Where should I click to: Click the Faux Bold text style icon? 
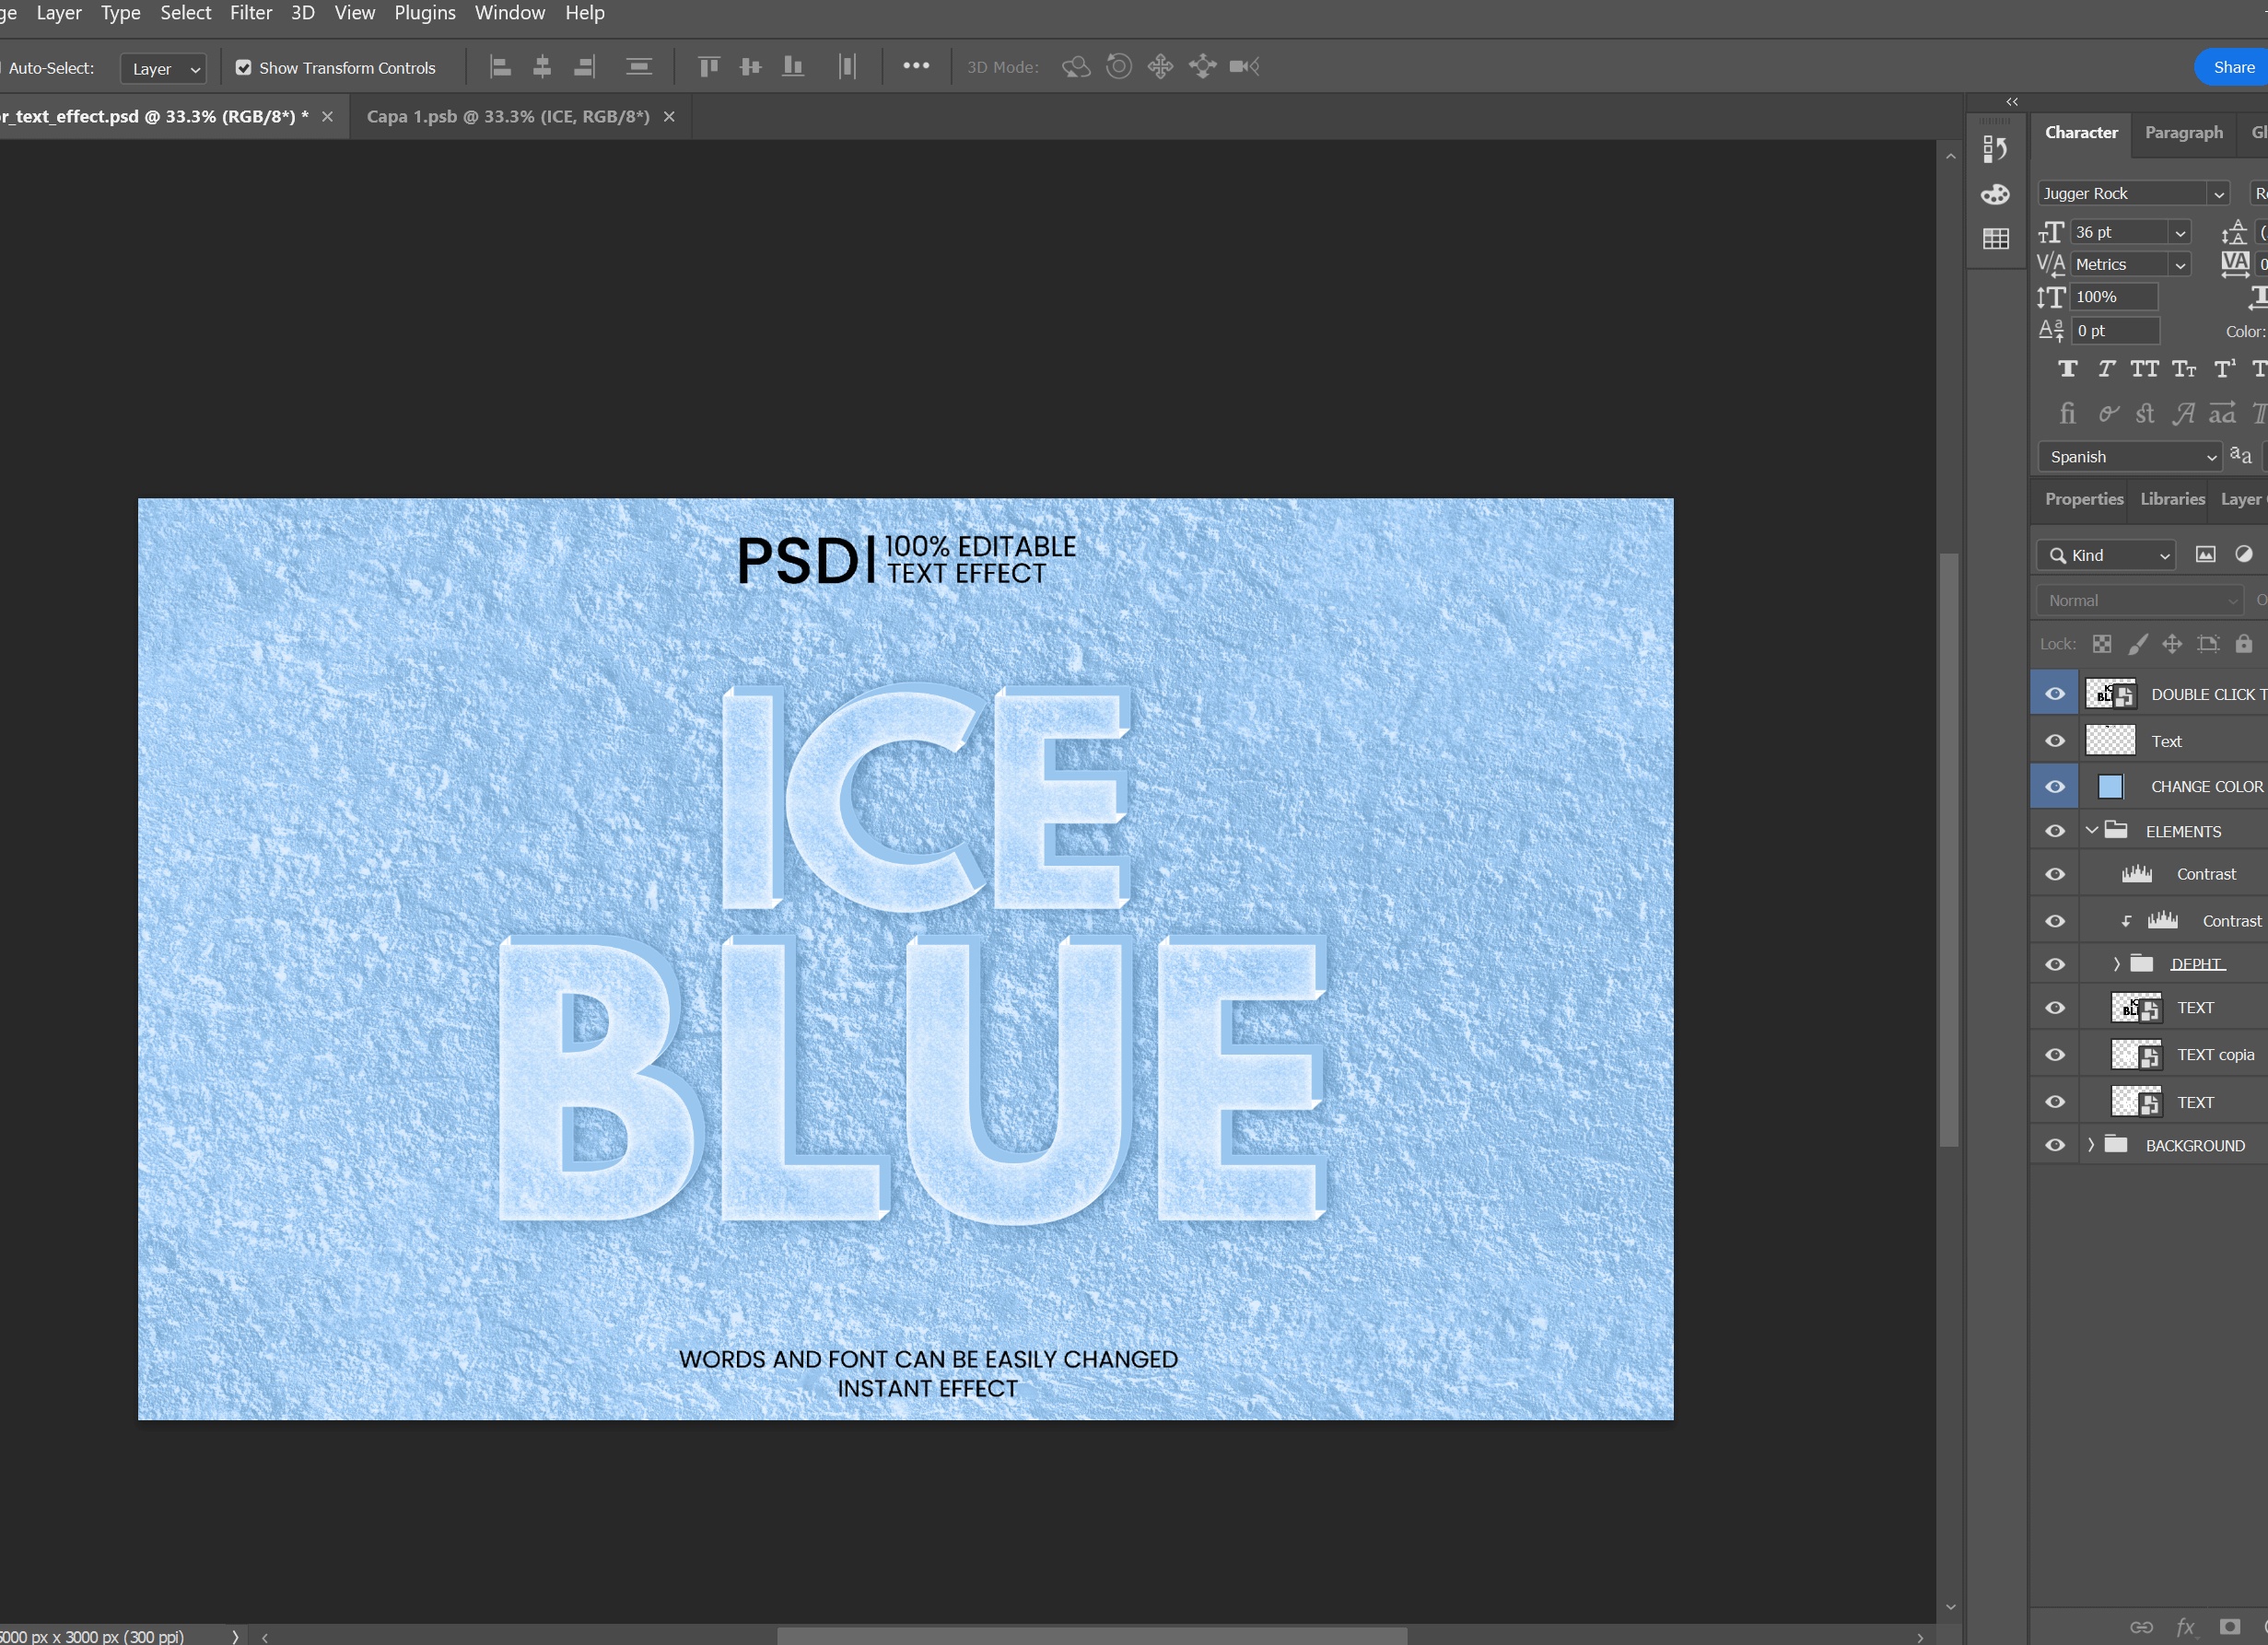click(2067, 369)
